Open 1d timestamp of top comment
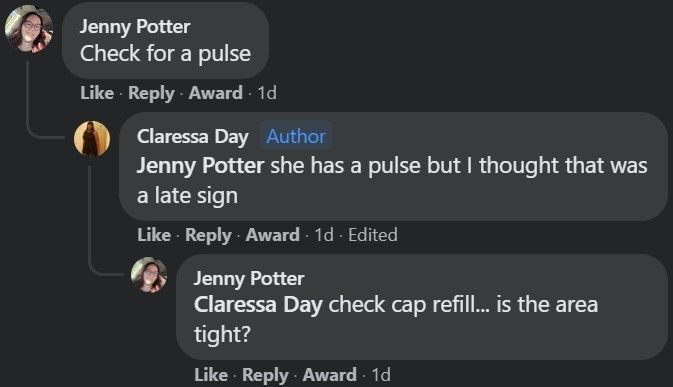Viewport: 673px width, 387px height. 267,93
